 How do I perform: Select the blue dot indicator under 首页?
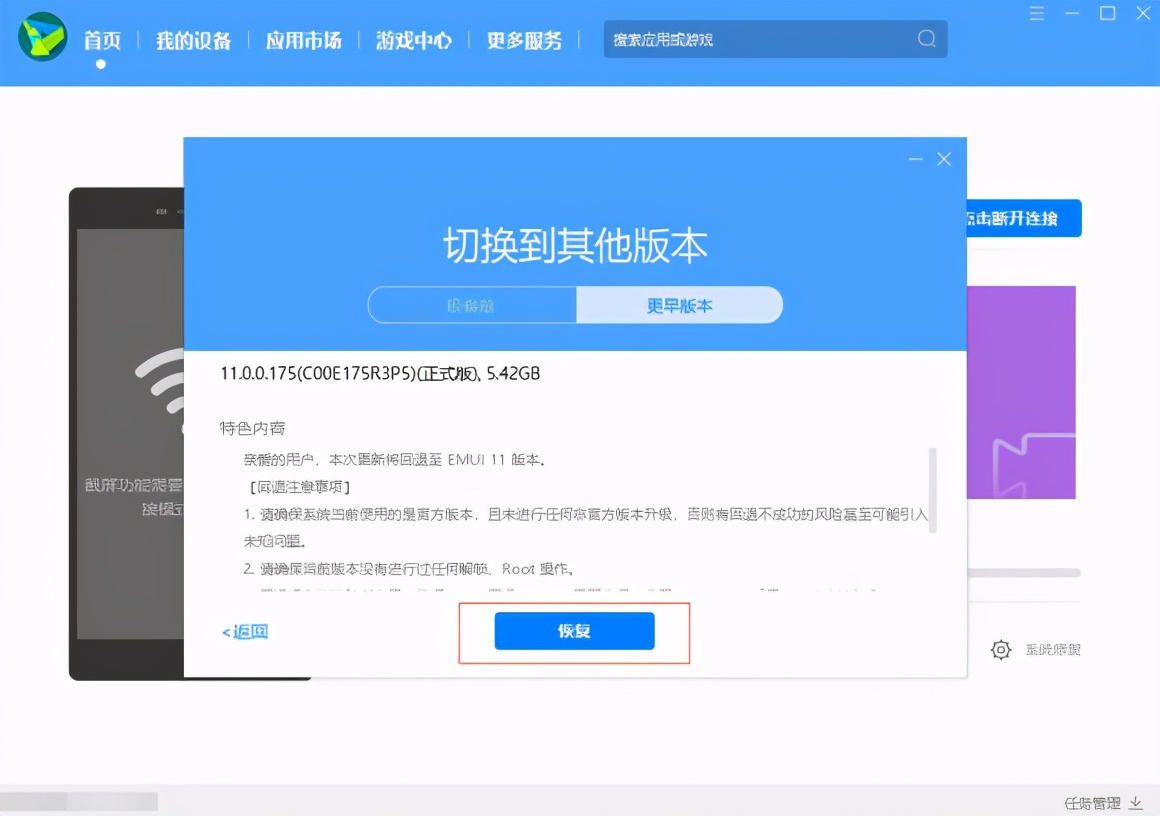[100, 62]
